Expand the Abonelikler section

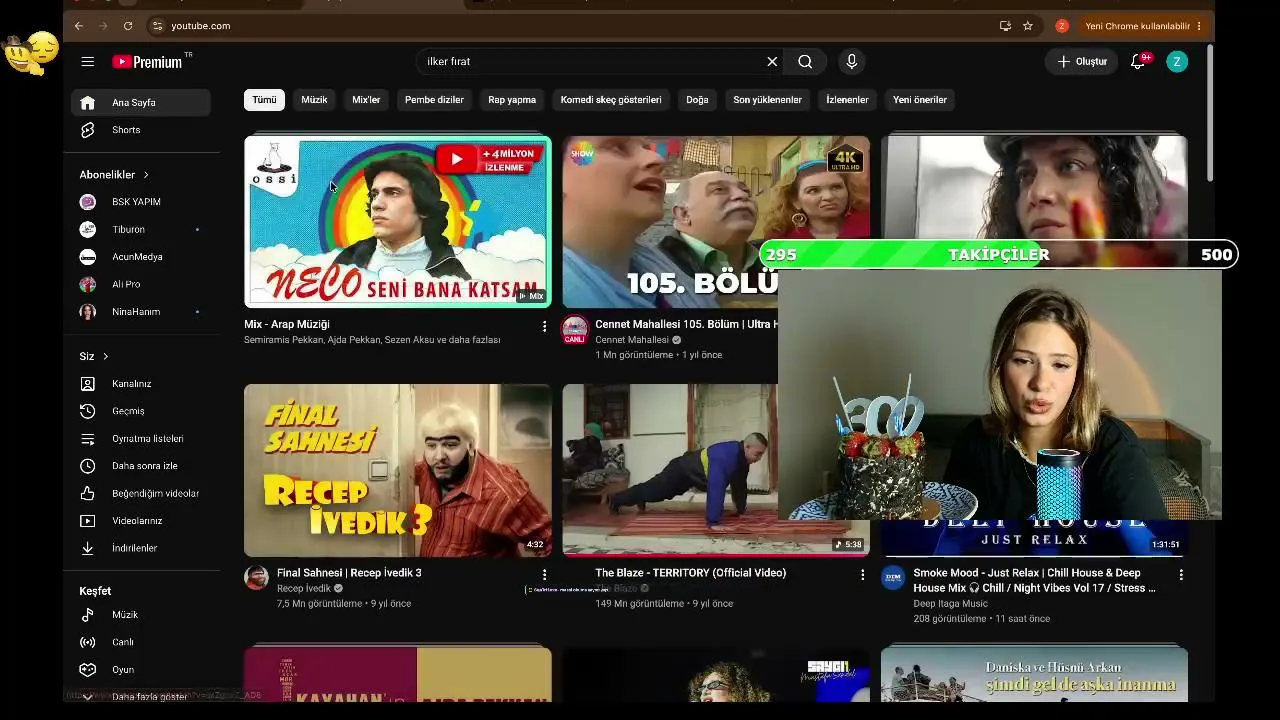click(x=114, y=175)
